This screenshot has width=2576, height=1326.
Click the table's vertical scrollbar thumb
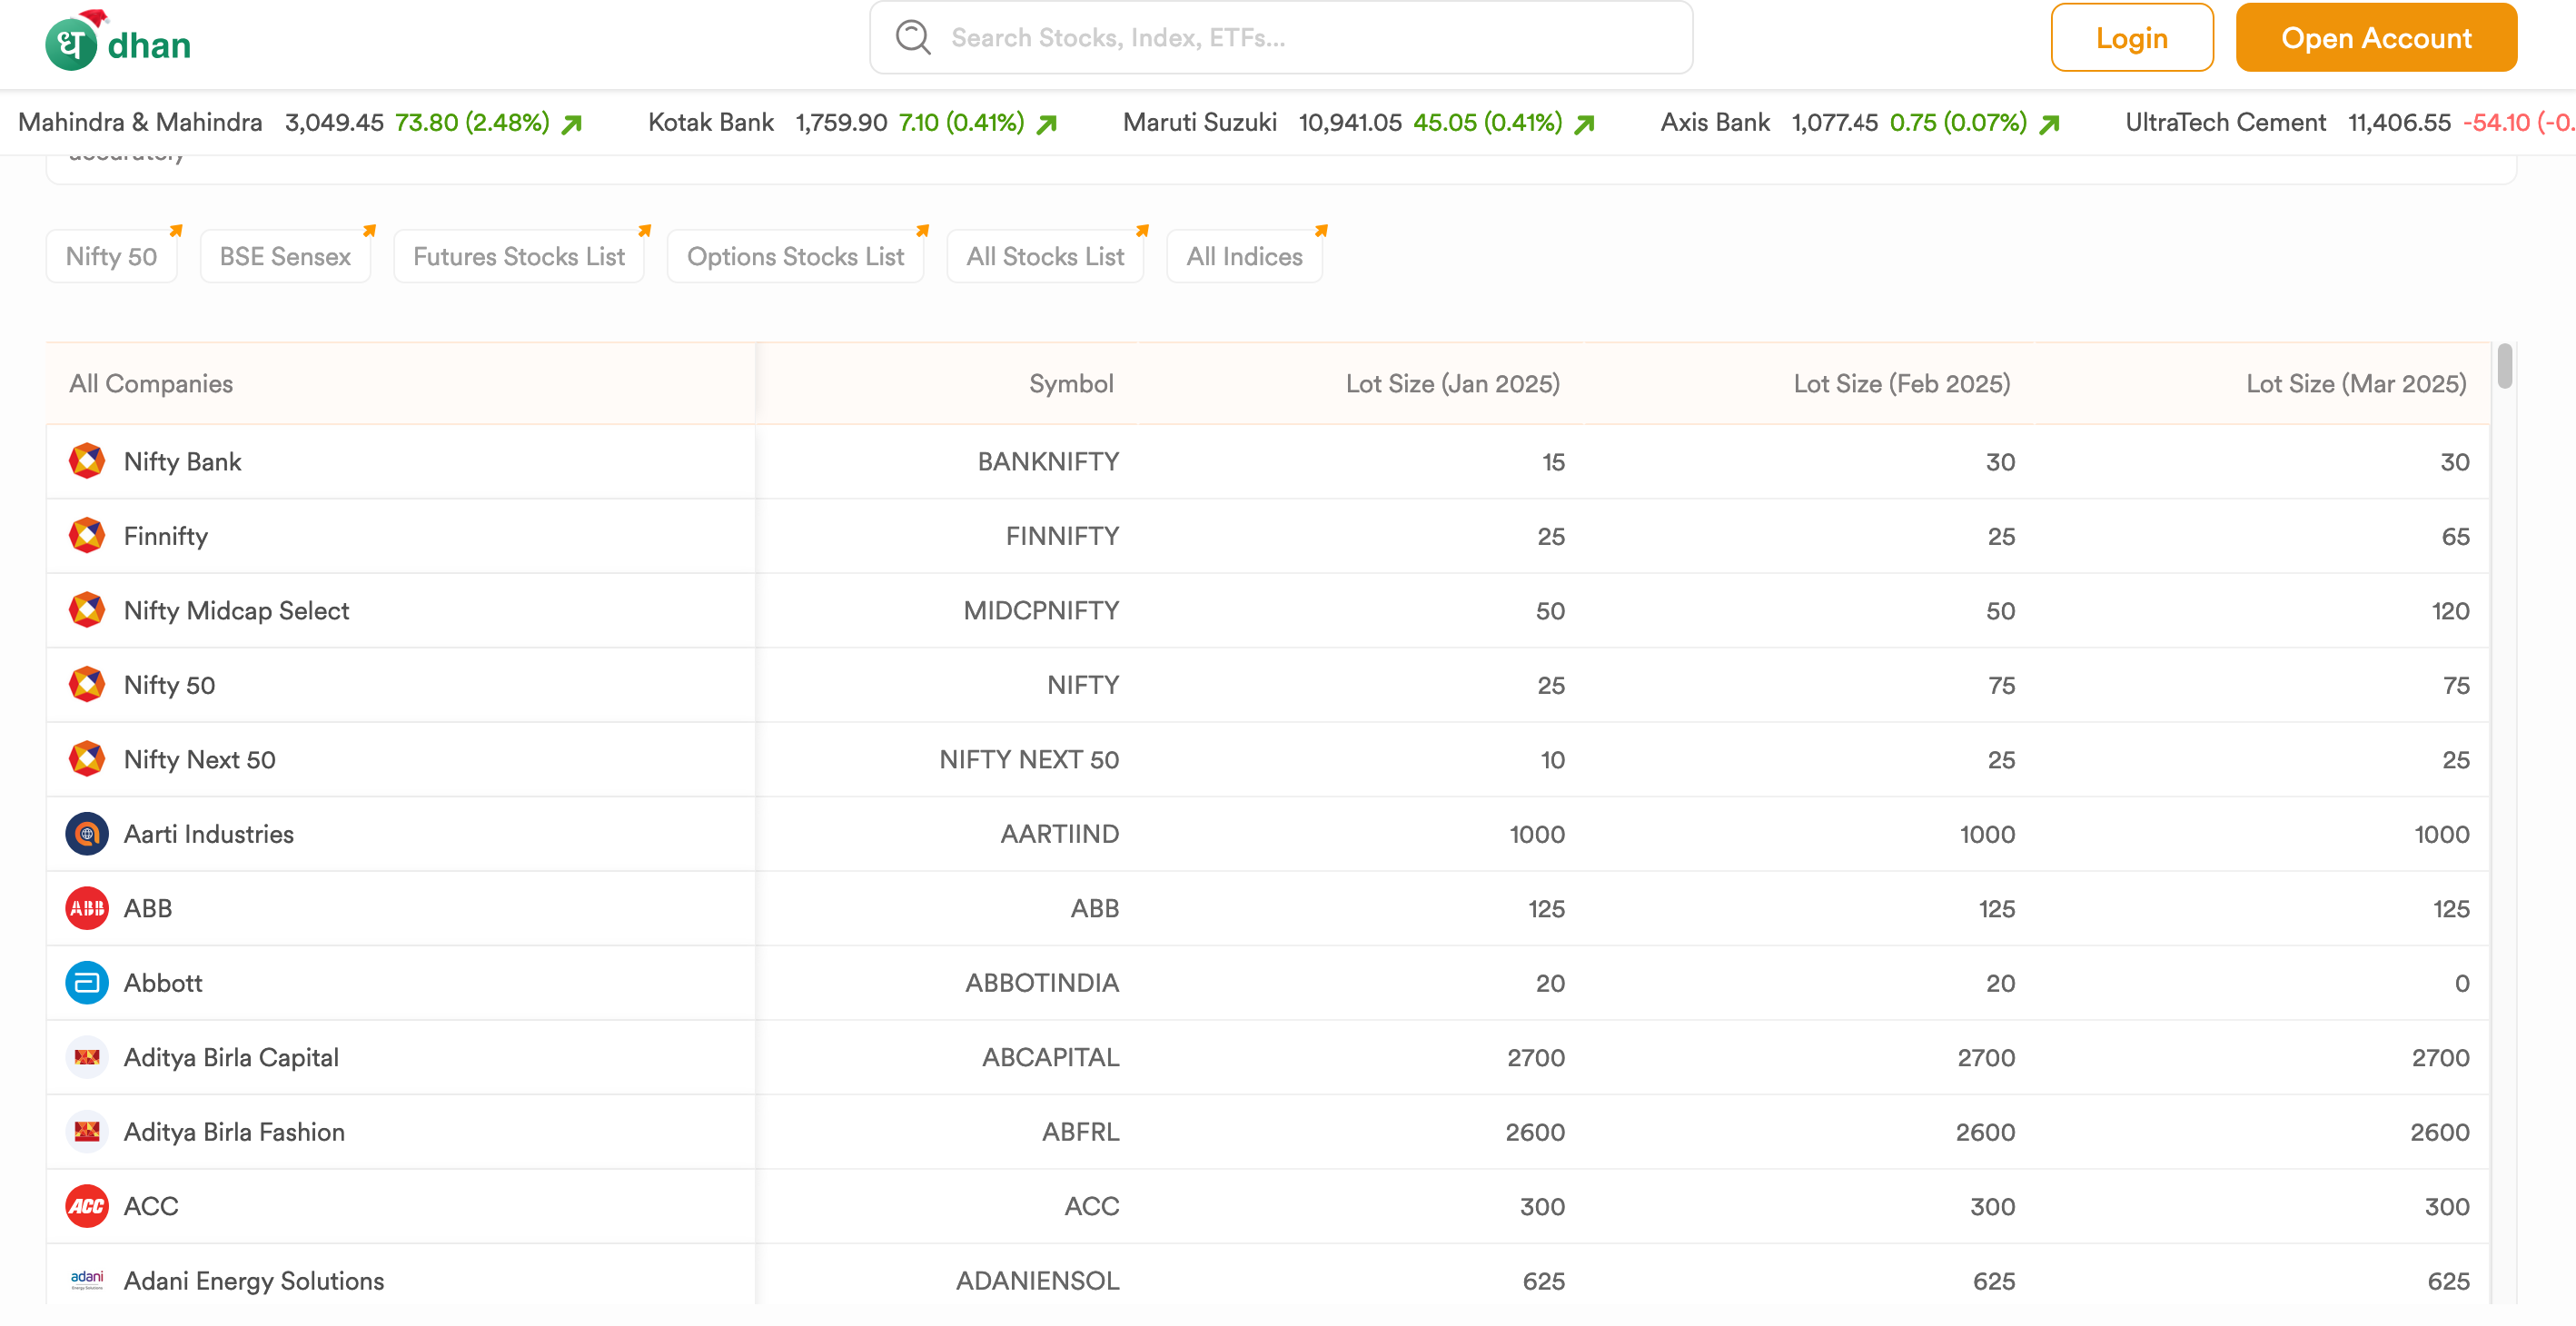click(x=2505, y=365)
